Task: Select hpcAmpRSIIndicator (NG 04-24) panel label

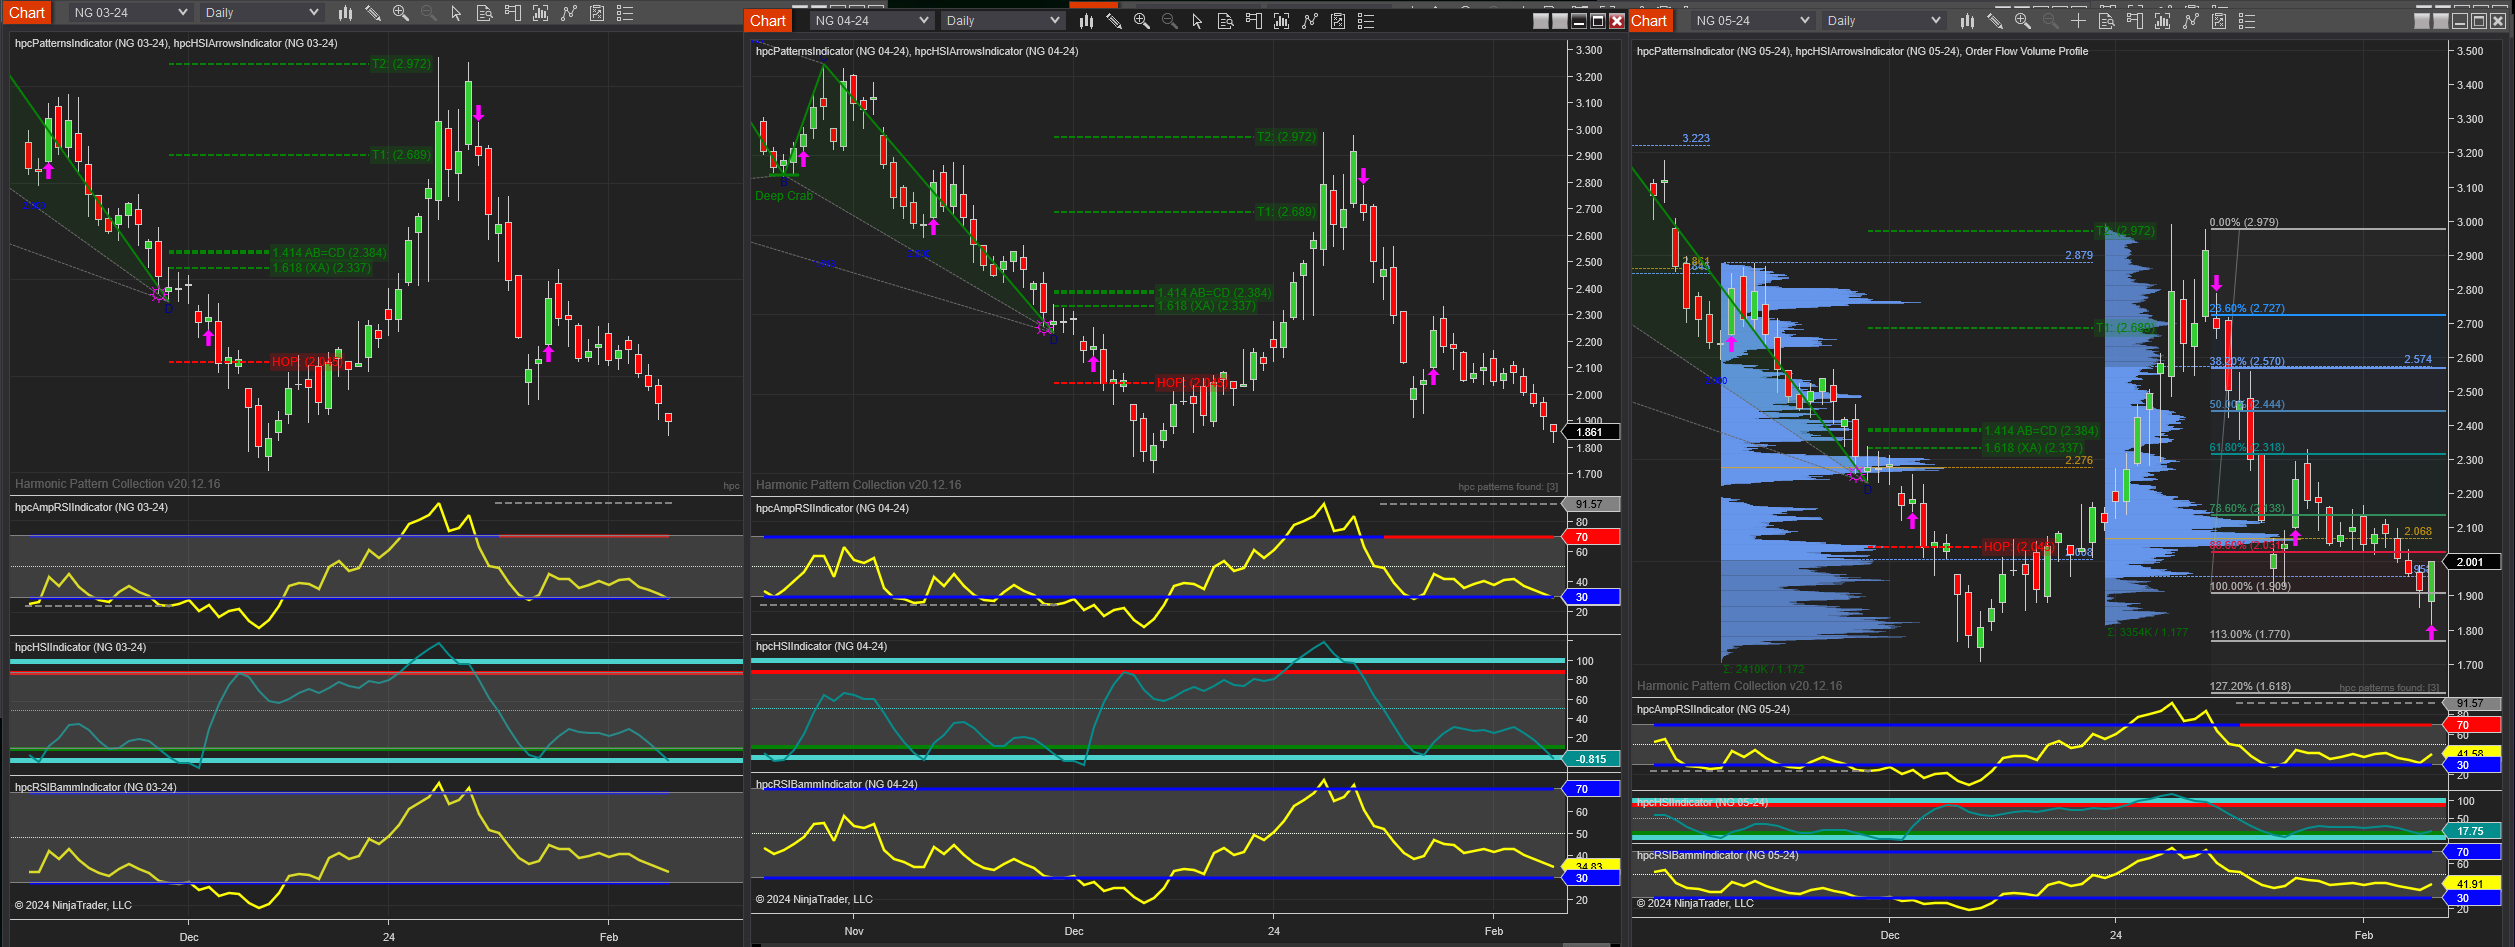Action: [832, 508]
